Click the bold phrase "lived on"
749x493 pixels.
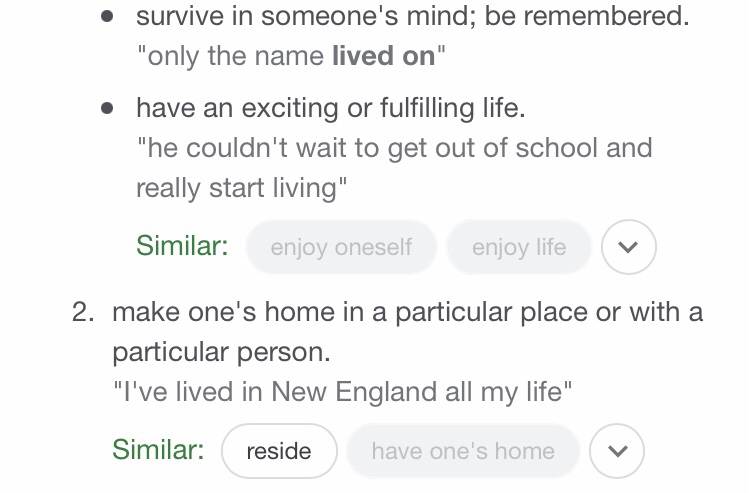383,56
